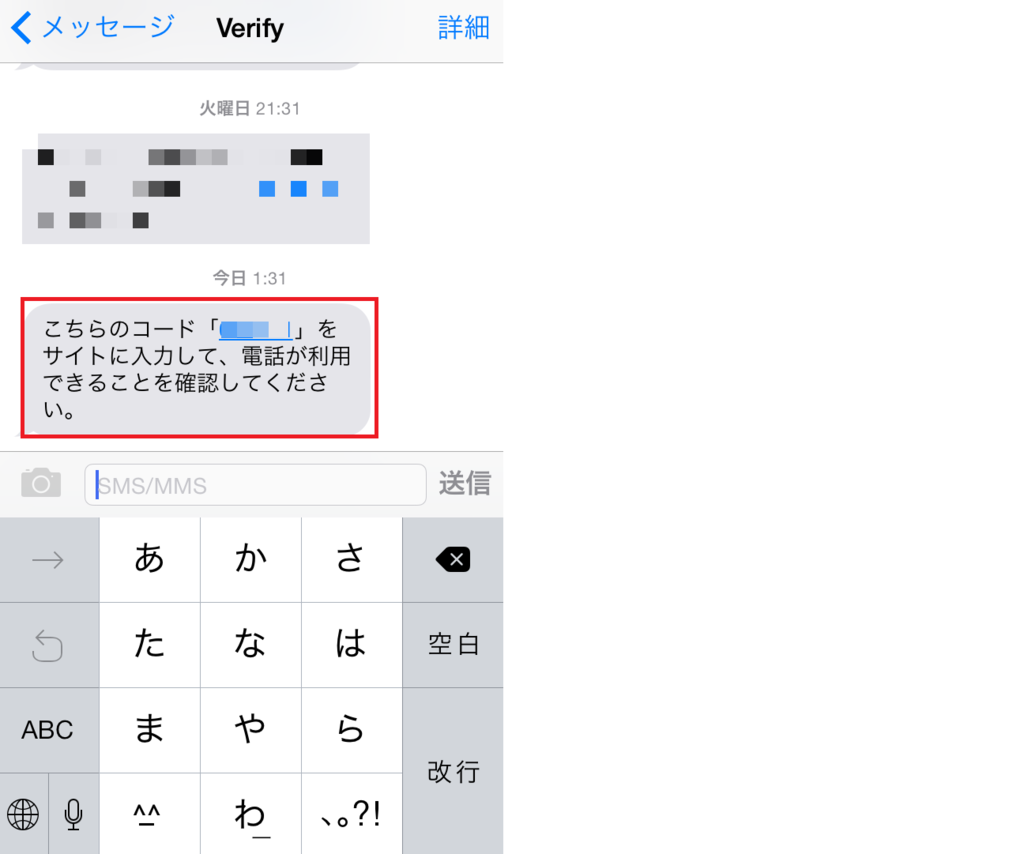Screen dimensions: 1024x854
Task: Tap the た key on keyboard
Action: pos(150,644)
